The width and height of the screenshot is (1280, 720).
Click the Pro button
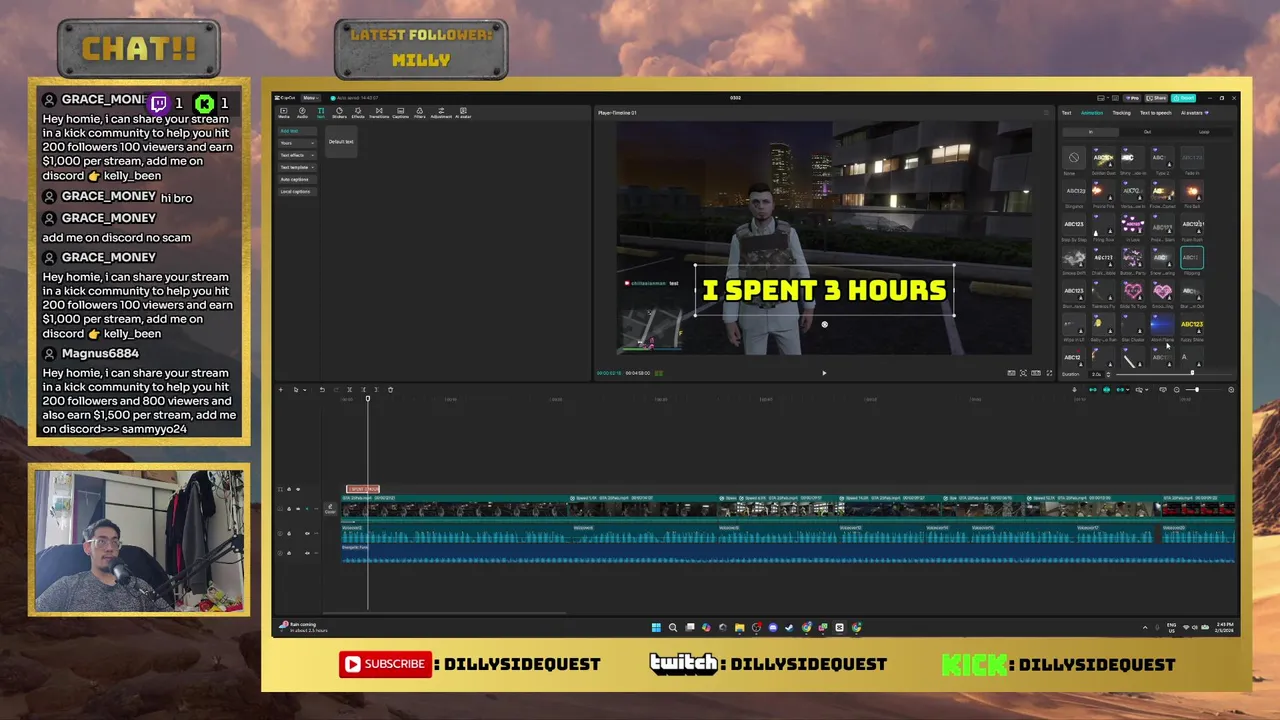(x=1132, y=98)
